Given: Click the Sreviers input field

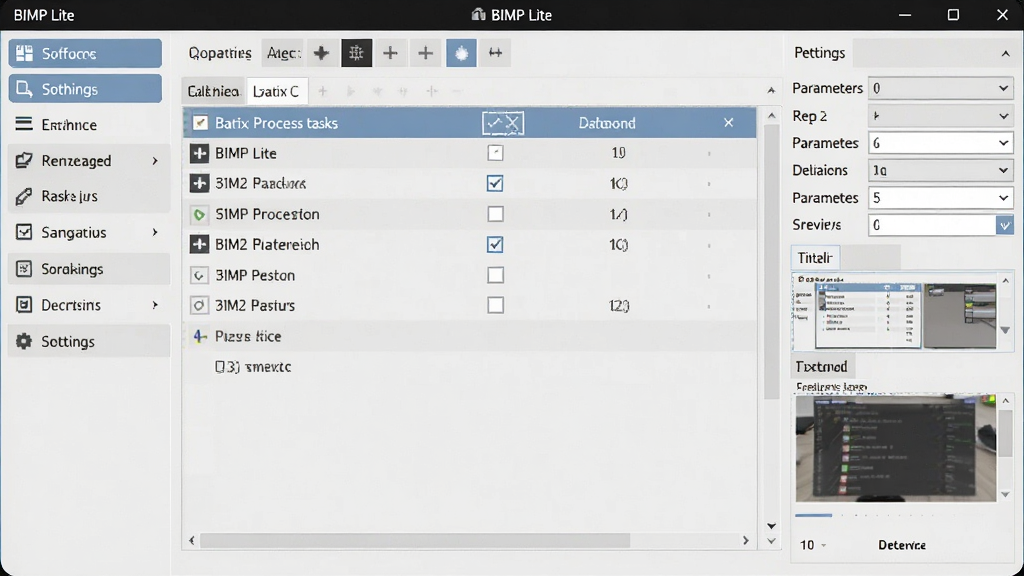Looking at the screenshot, I should coord(932,225).
